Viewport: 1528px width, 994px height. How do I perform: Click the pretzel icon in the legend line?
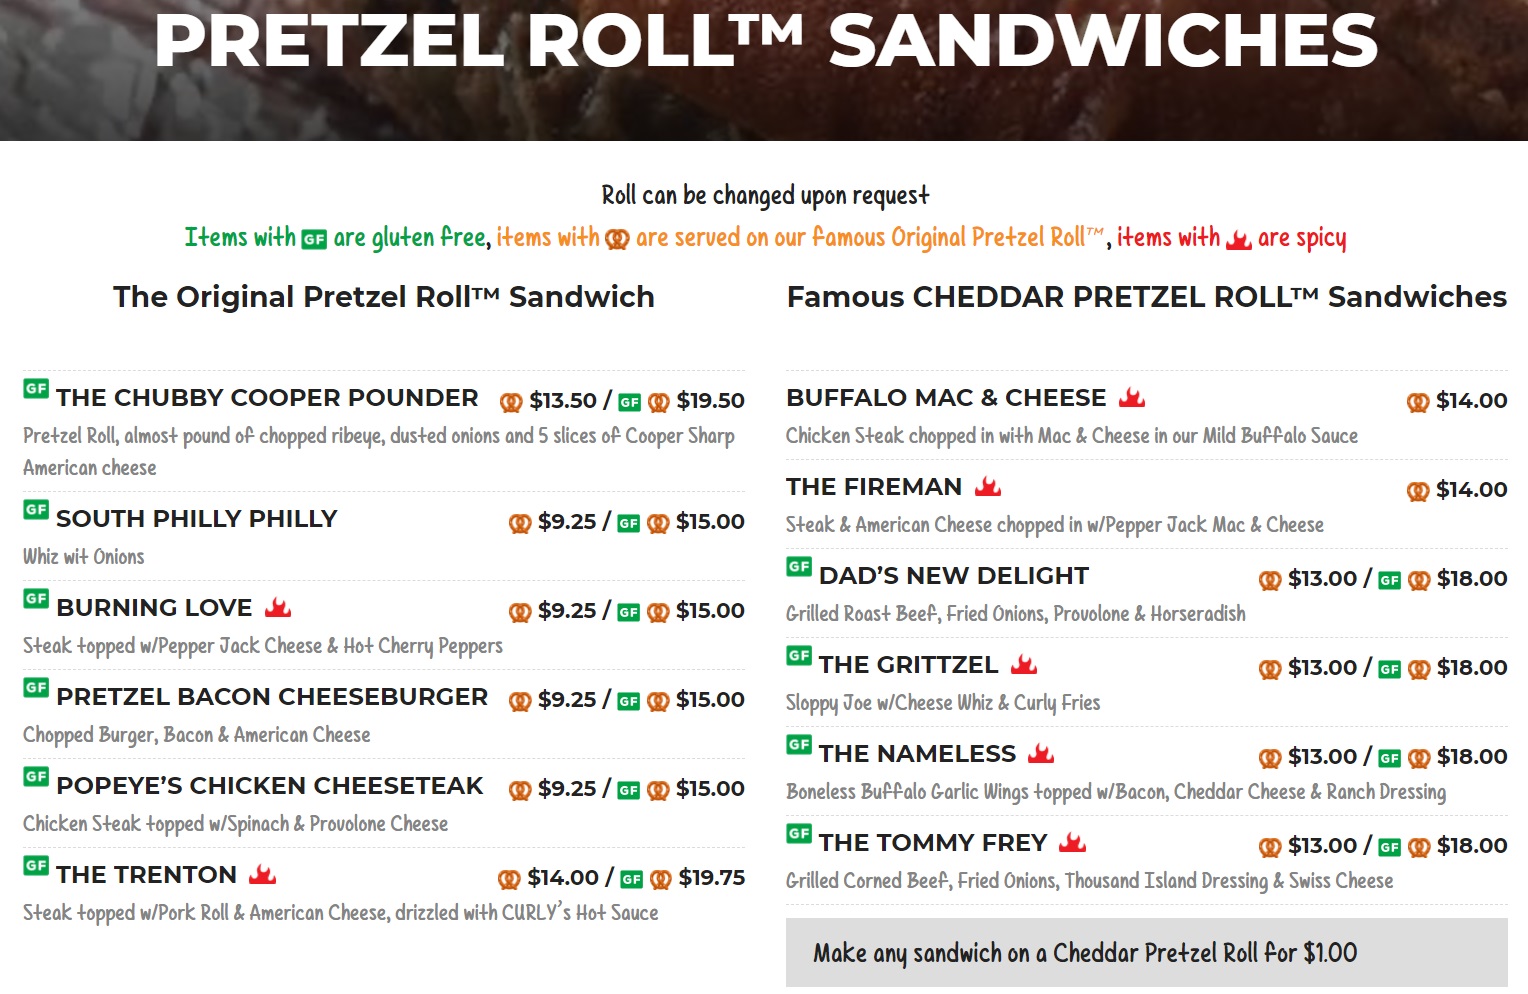pyautogui.click(x=618, y=239)
